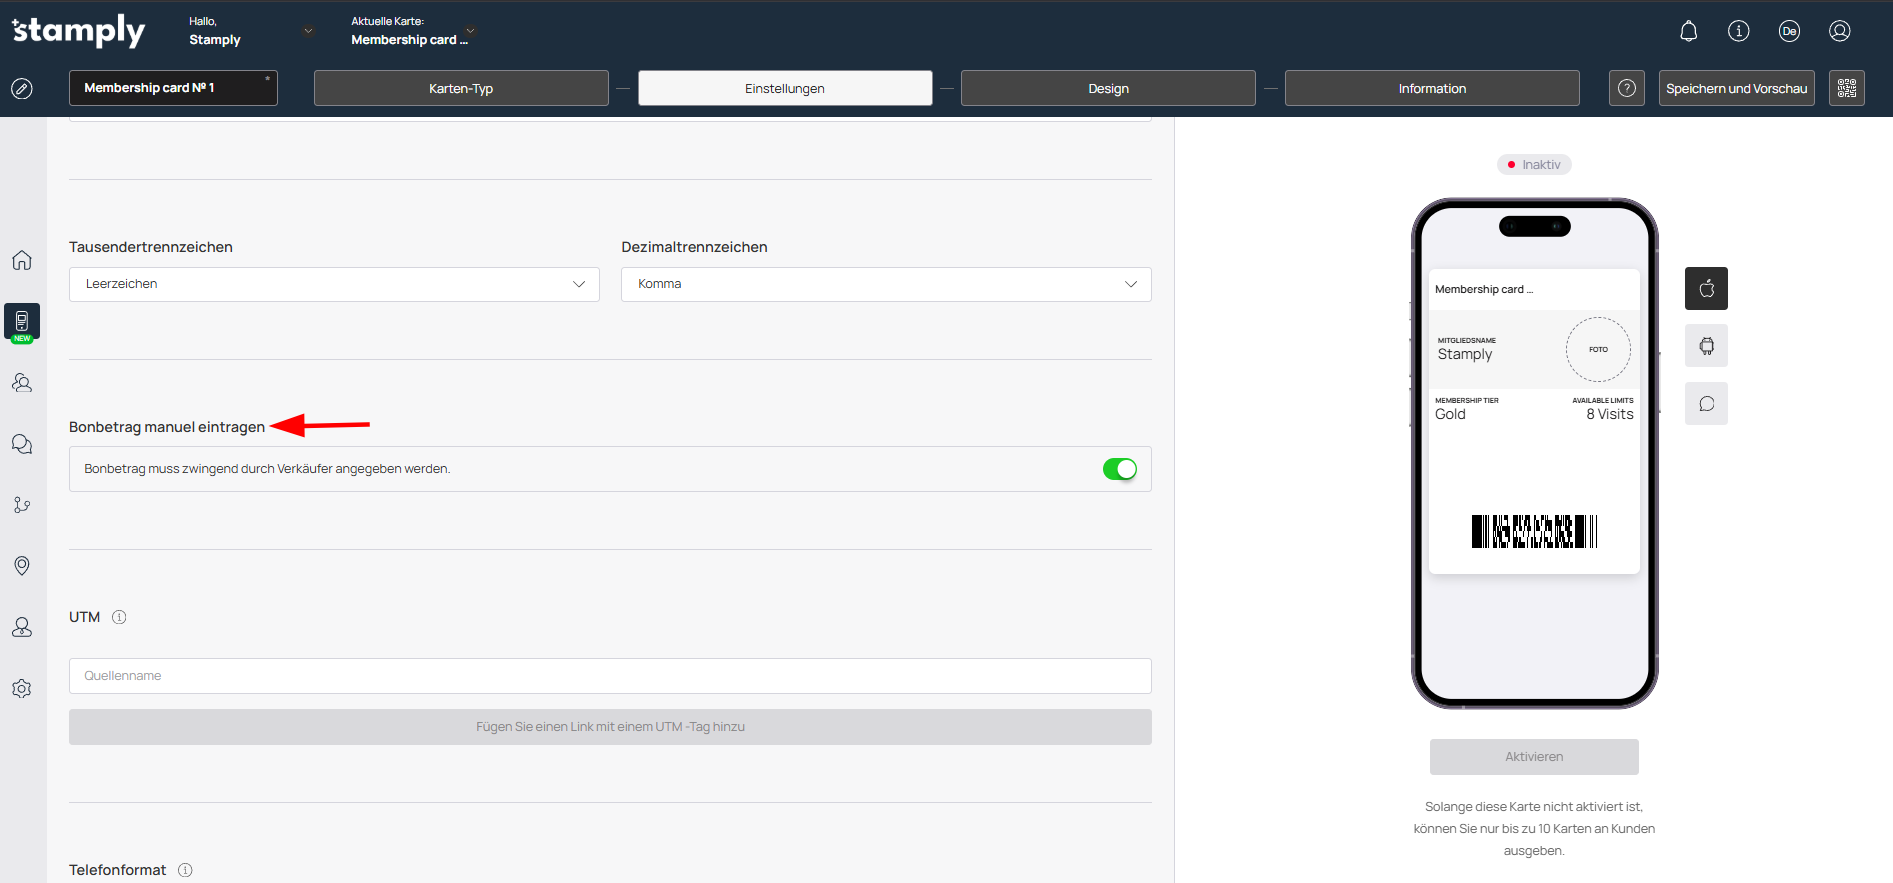Expand the Tausendertrennzeichen dropdown
Image resolution: width=1893 pixels, height=883 pixels.
[x=334, y=284]
